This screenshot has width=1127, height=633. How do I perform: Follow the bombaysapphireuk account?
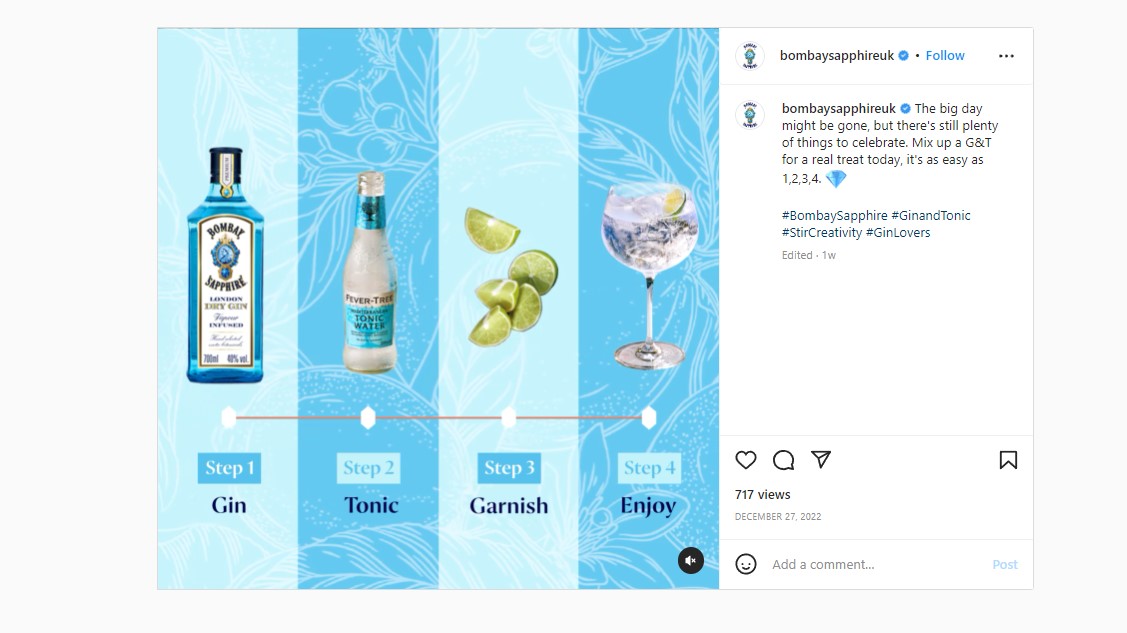[944, 55]
